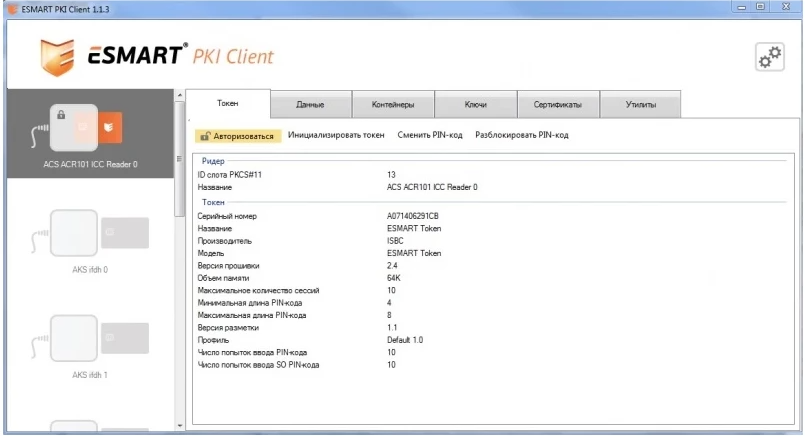Click the Производитель label
Image resolution: width=805 pixels, height=436 pixels.
(224, 241)
